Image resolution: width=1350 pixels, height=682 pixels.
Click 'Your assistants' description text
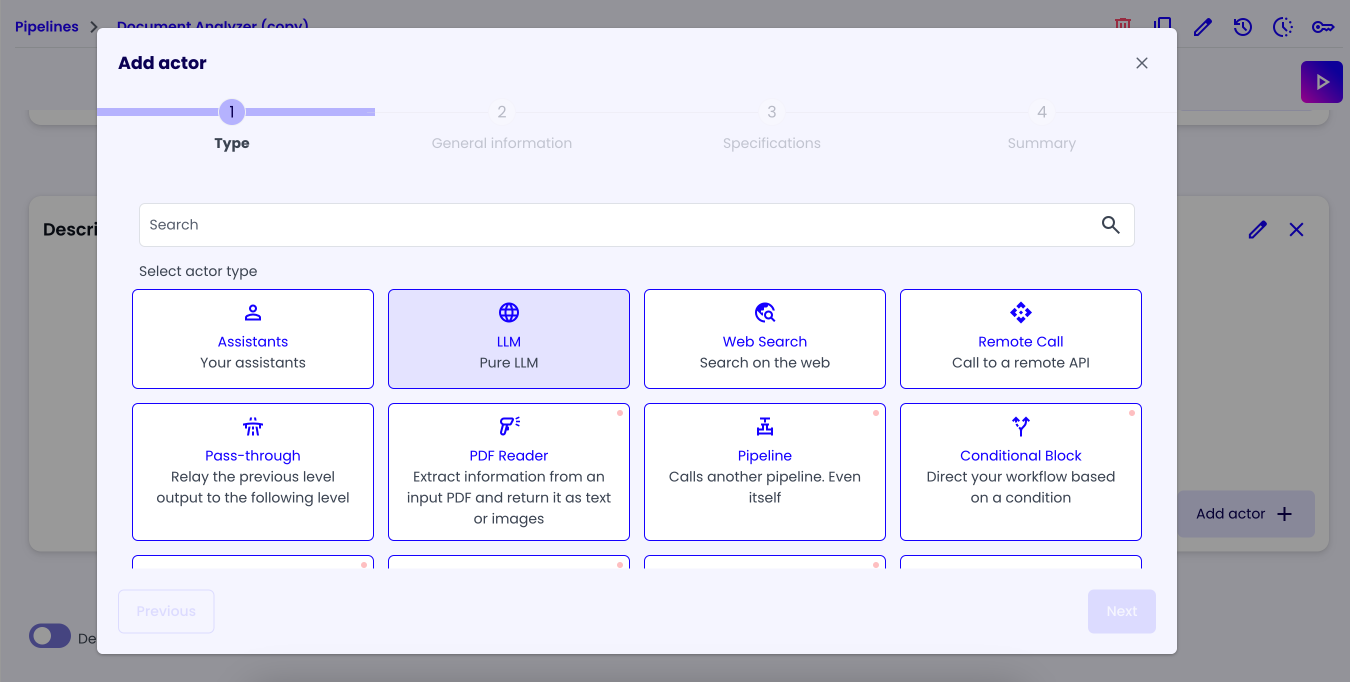click(x=253, y=363)
